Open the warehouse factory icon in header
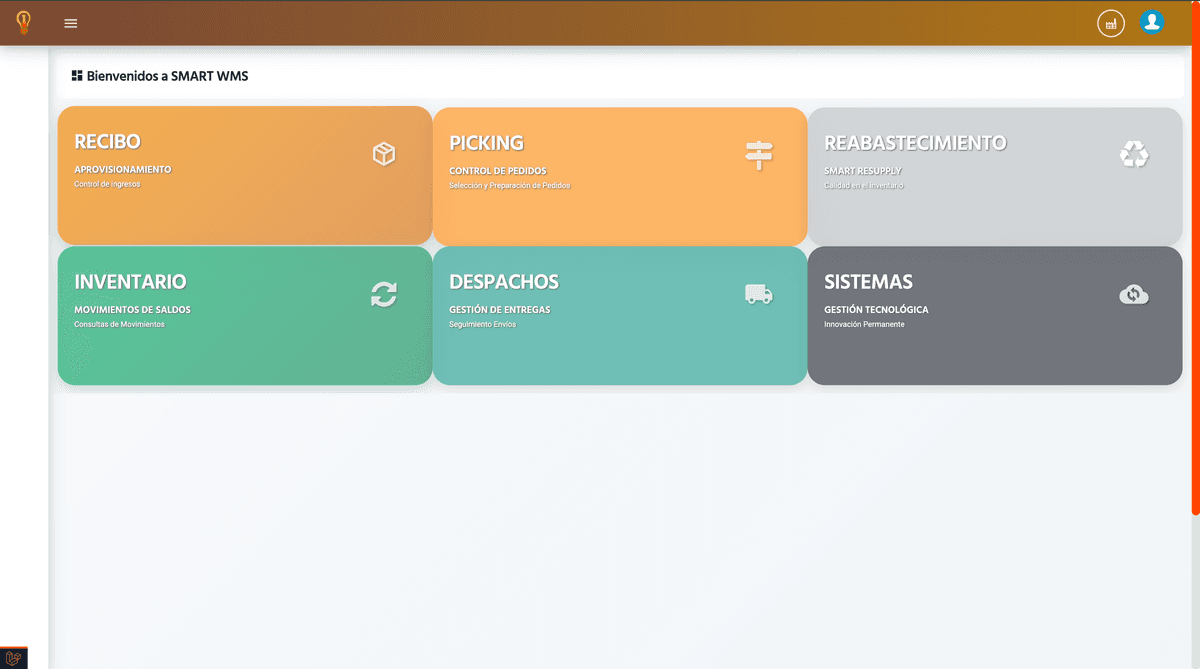1200x669 pixels. coord(1111,23)
